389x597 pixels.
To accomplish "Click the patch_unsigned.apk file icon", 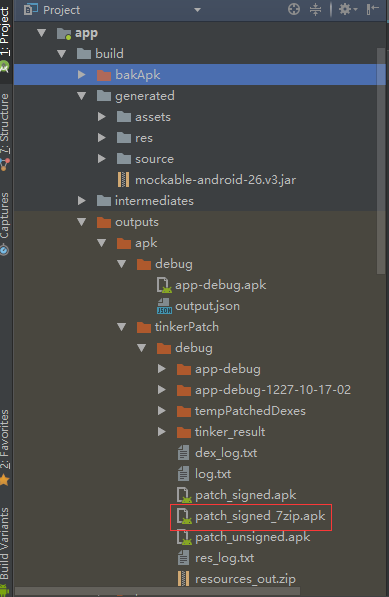I will [184, 537].
